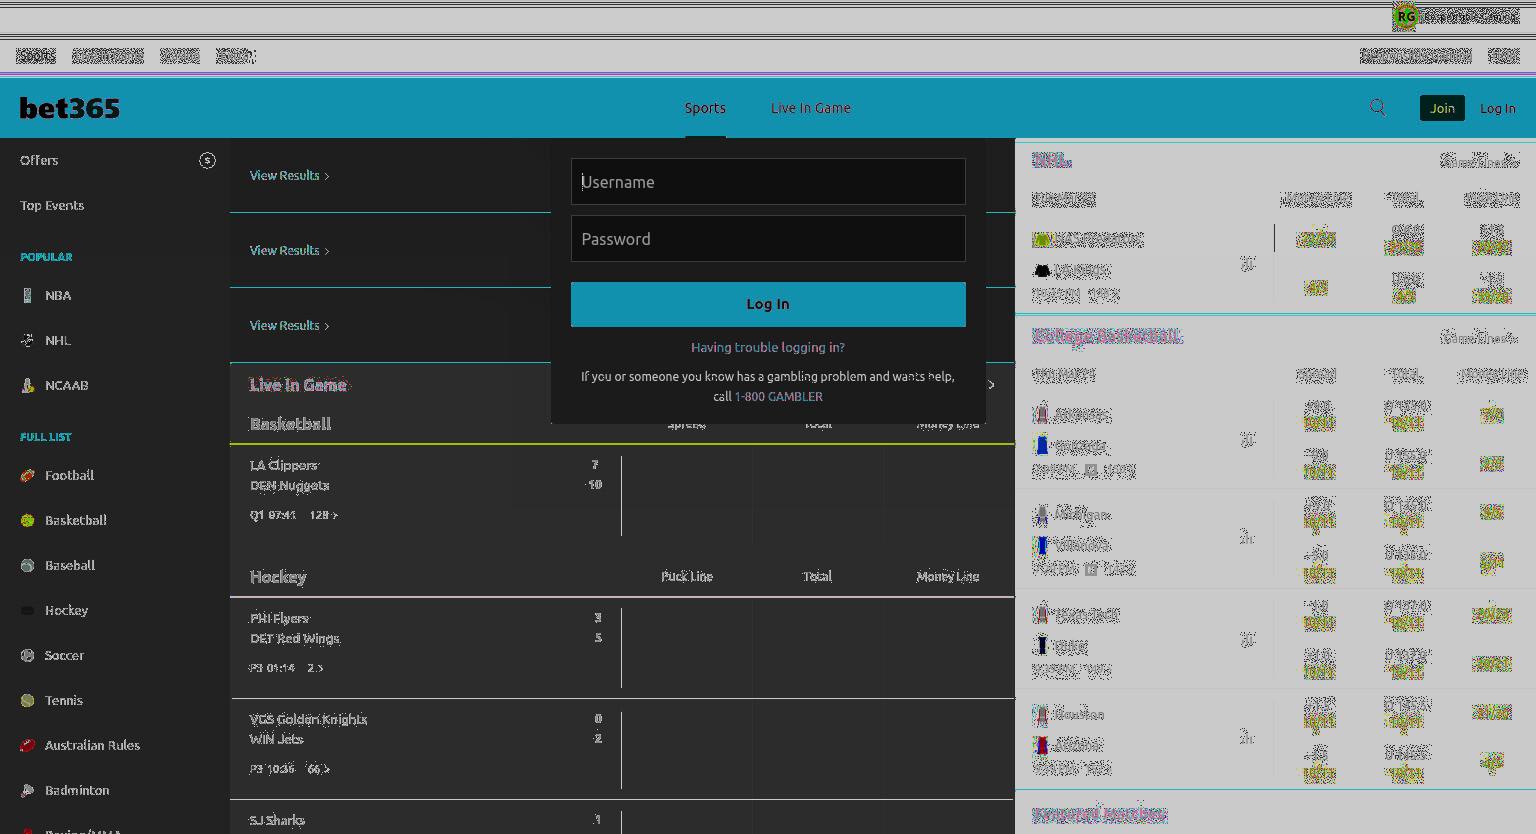The width and height of the screenshot is (1536, 834).
Task: Click the Basketball section heading
Action: (x=290, y=424)
